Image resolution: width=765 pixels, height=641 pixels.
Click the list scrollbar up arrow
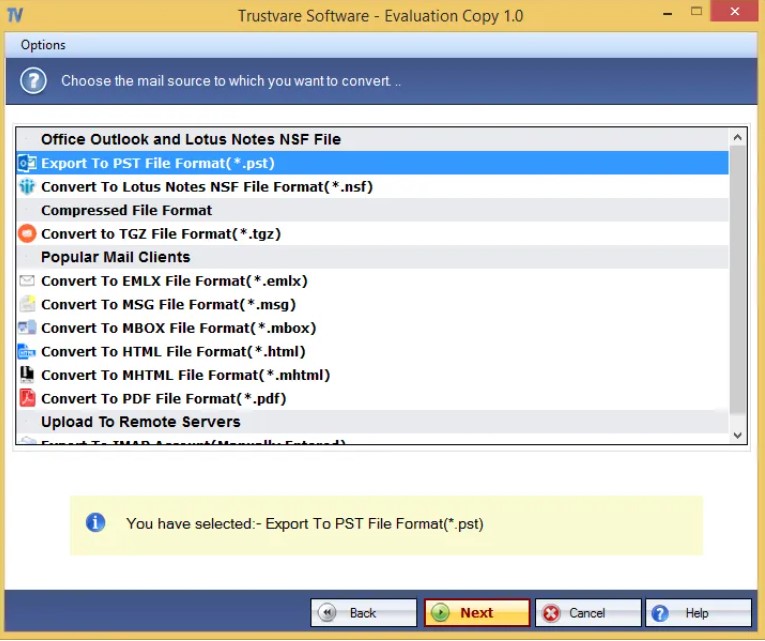pos(738,138)
